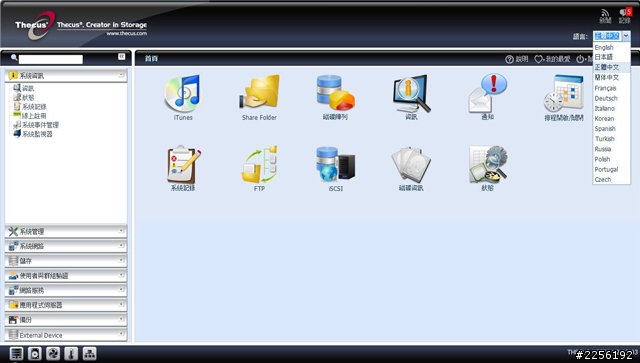Select Czech in language list

coord(611,180)
